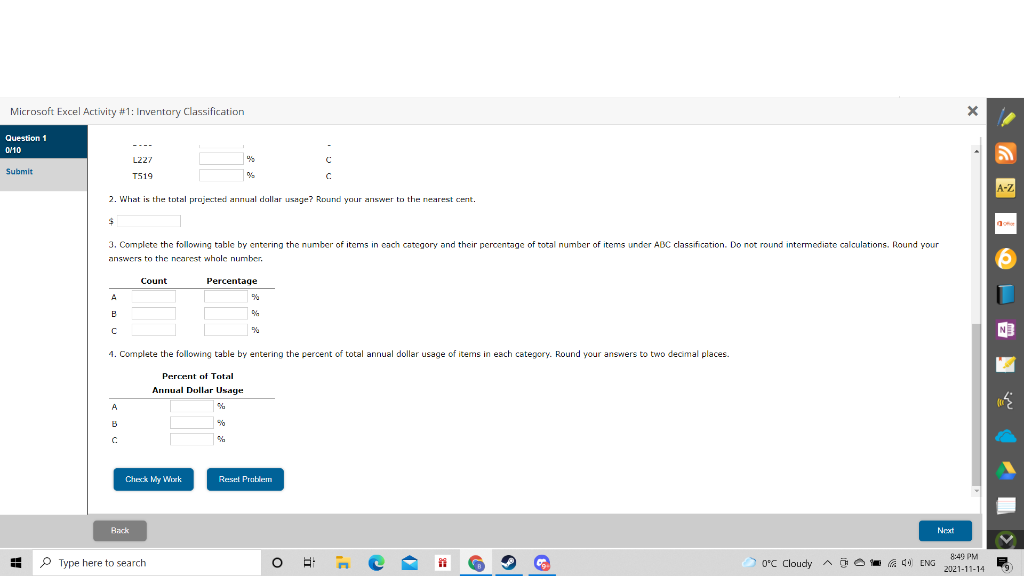This screenshot has height=576, width=1024.
Task: Open Microsoft Edge from the taskbar
Action: pyautogui.click(x=377, y=563)
